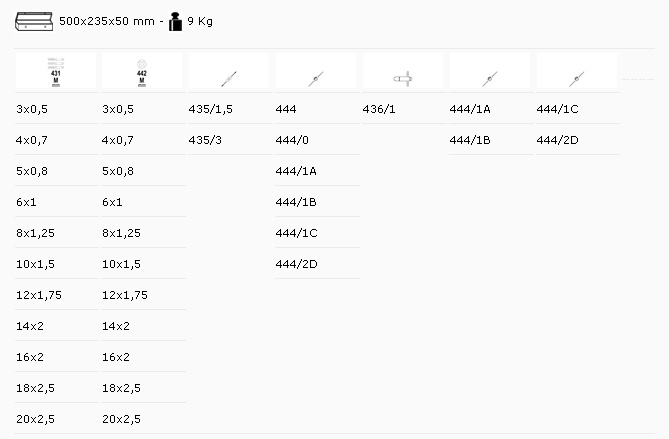The height and width of the screenshot is (439, 669).
Task: Click the case dimensions box icon
Action: [x=33, y=20]
